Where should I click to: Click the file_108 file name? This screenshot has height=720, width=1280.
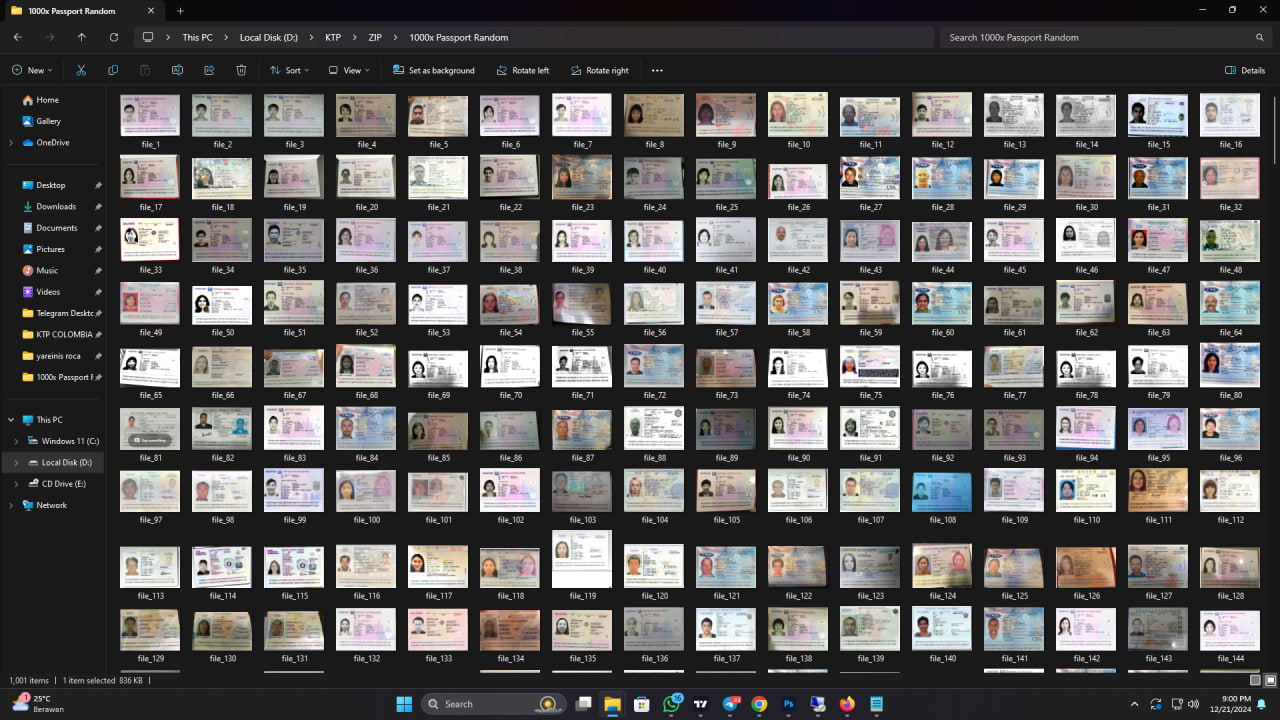[x=943, y=520]
